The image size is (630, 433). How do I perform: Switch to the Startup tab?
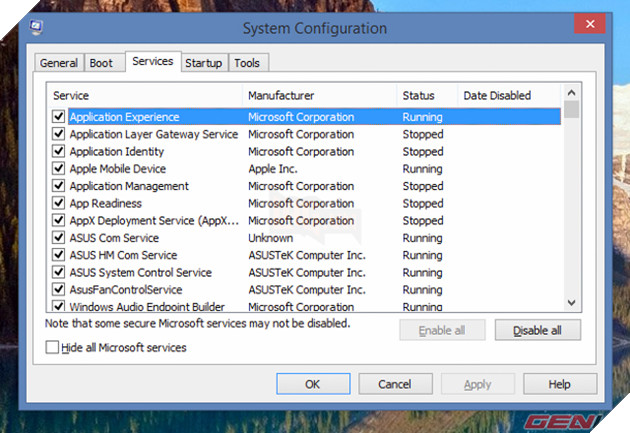pyautogui.click(x=203, y=63)
